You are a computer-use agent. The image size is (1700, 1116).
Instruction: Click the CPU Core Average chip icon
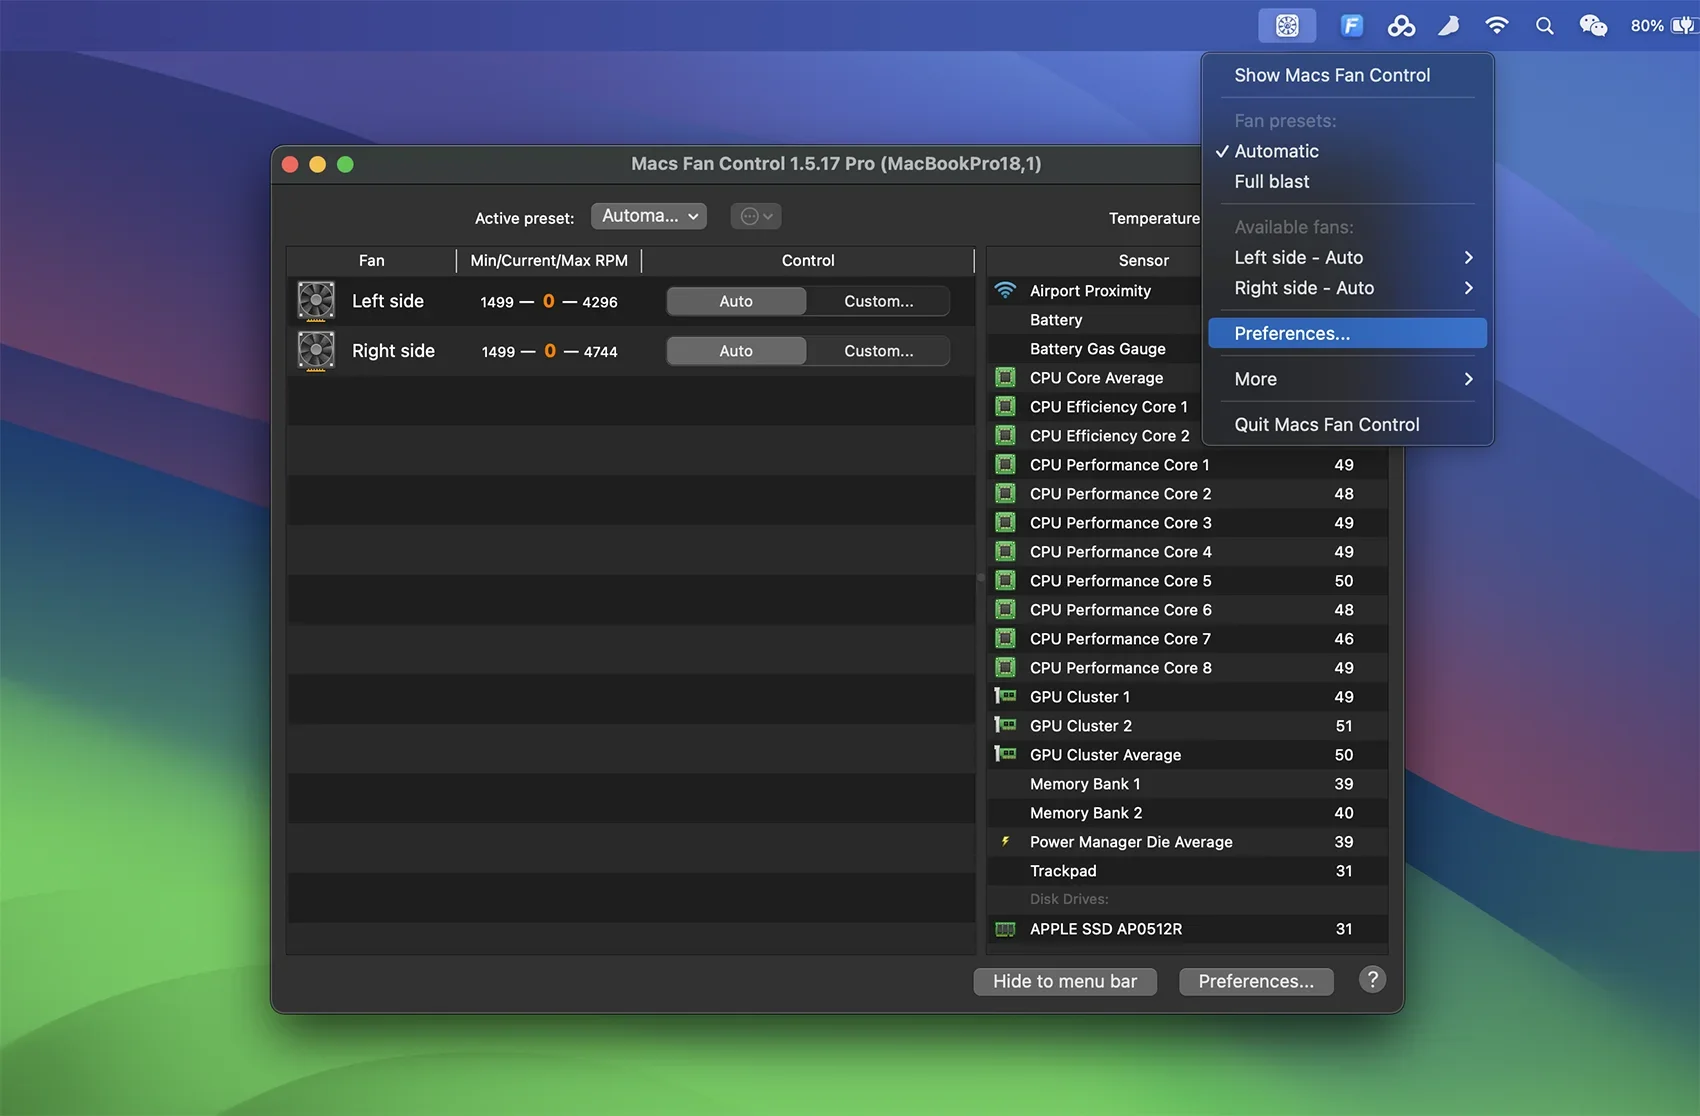click(1005, 377)
